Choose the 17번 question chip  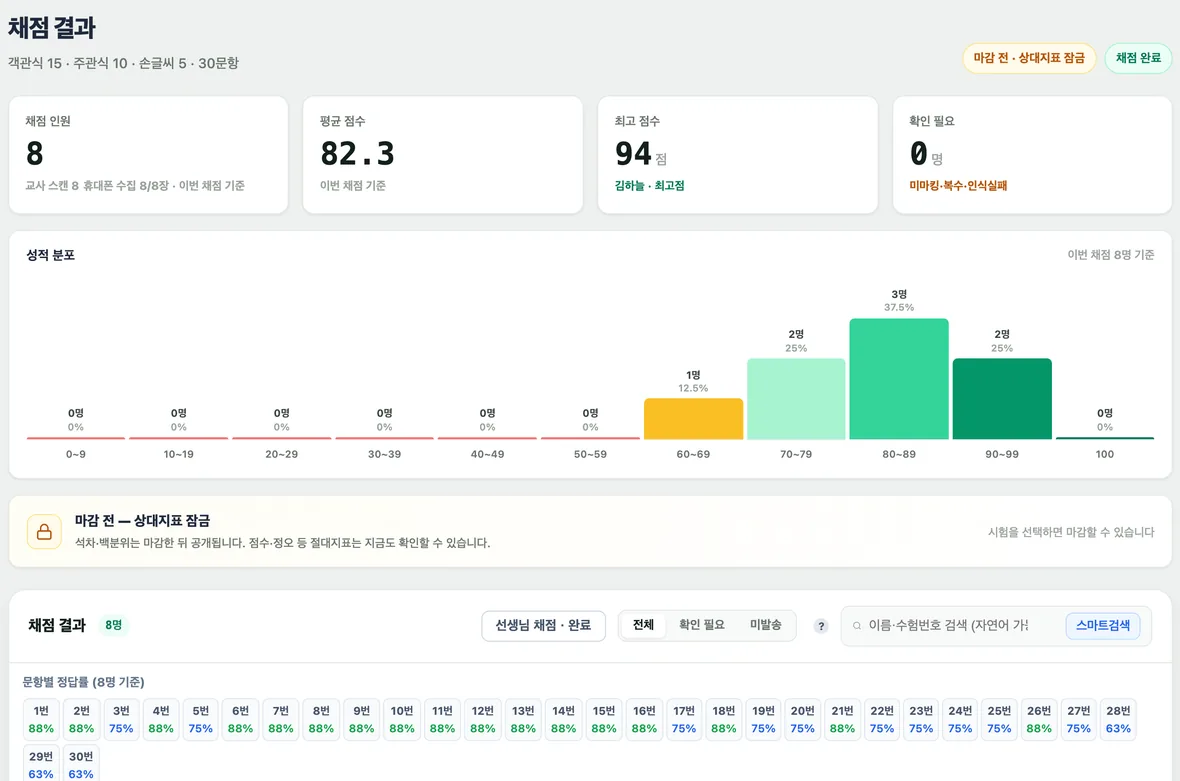pyautogui.click(x=684, y=719)
